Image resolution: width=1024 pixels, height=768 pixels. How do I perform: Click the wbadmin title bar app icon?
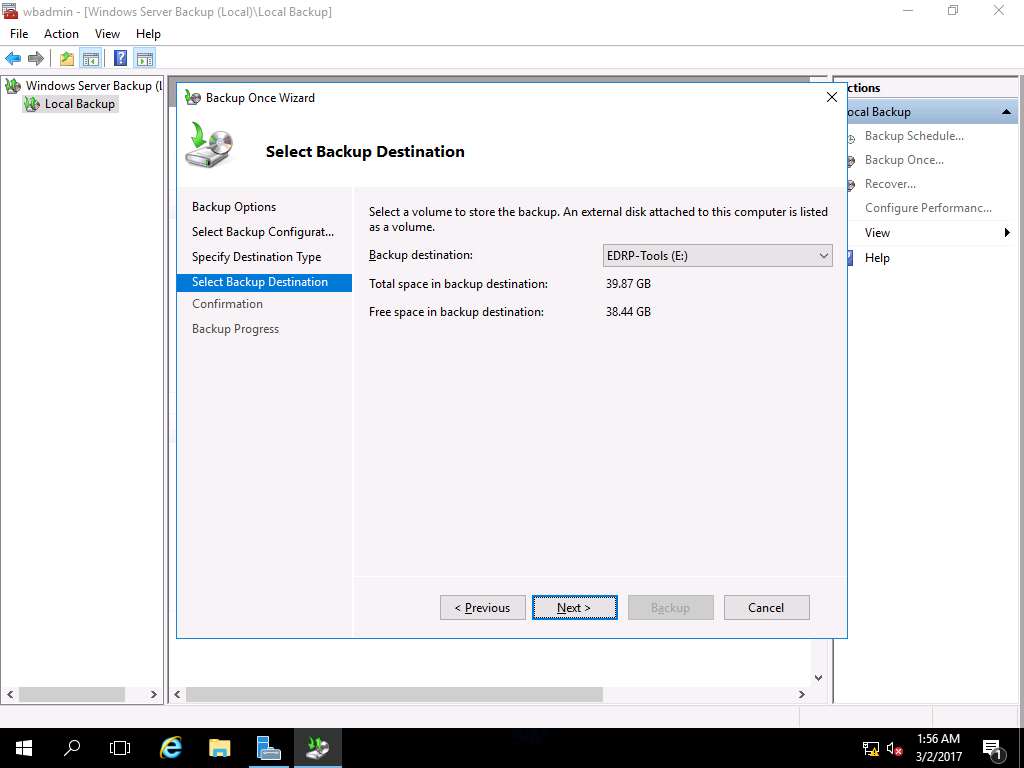click(10, 11)
